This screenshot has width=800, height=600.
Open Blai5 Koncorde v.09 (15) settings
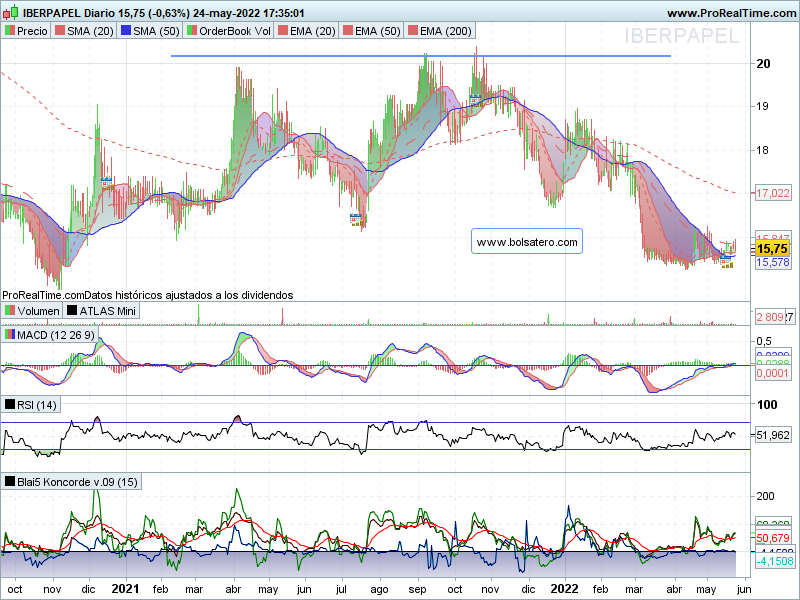71,482
